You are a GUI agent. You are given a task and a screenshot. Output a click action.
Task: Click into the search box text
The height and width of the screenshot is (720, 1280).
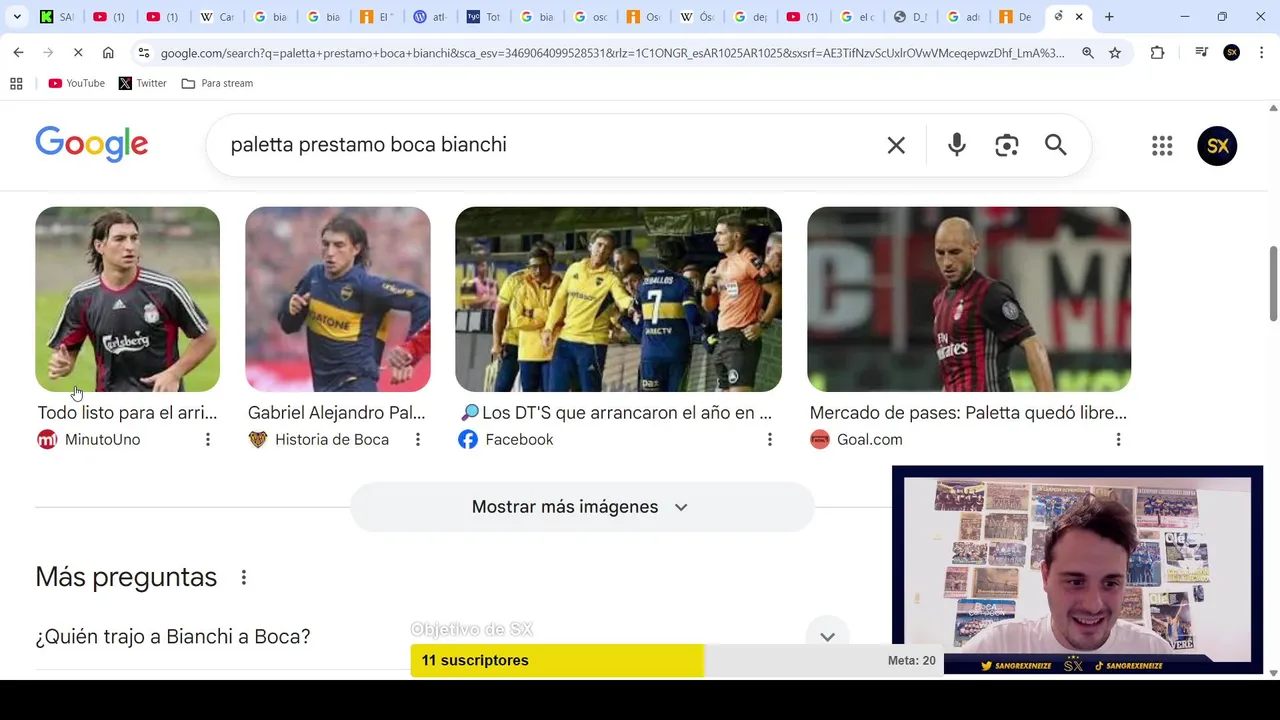(368, 145)
